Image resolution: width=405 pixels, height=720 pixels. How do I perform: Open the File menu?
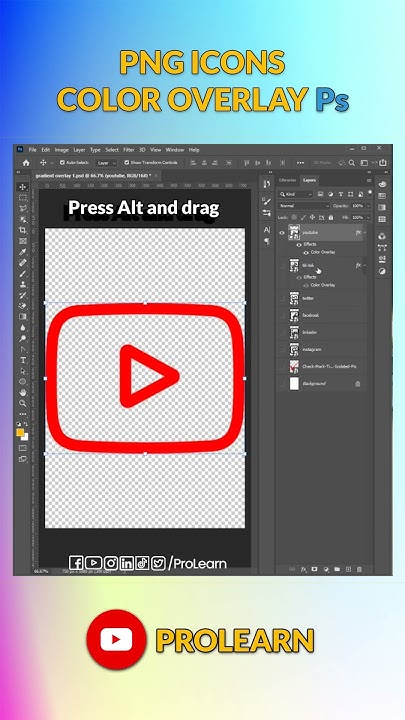(33, 150)
